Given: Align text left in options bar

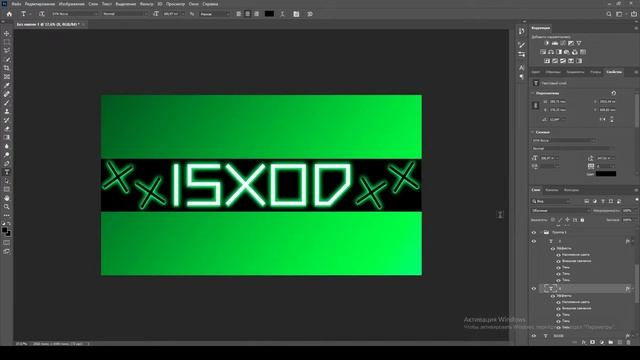Looking at the screenshot, I should [x=239, y=14].
